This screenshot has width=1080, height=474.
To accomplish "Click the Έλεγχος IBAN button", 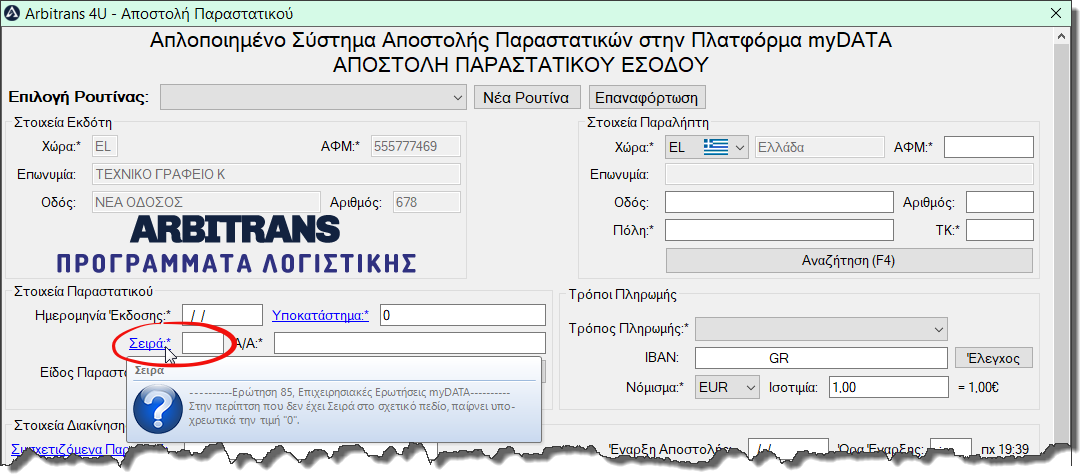I will coord(994,358).
